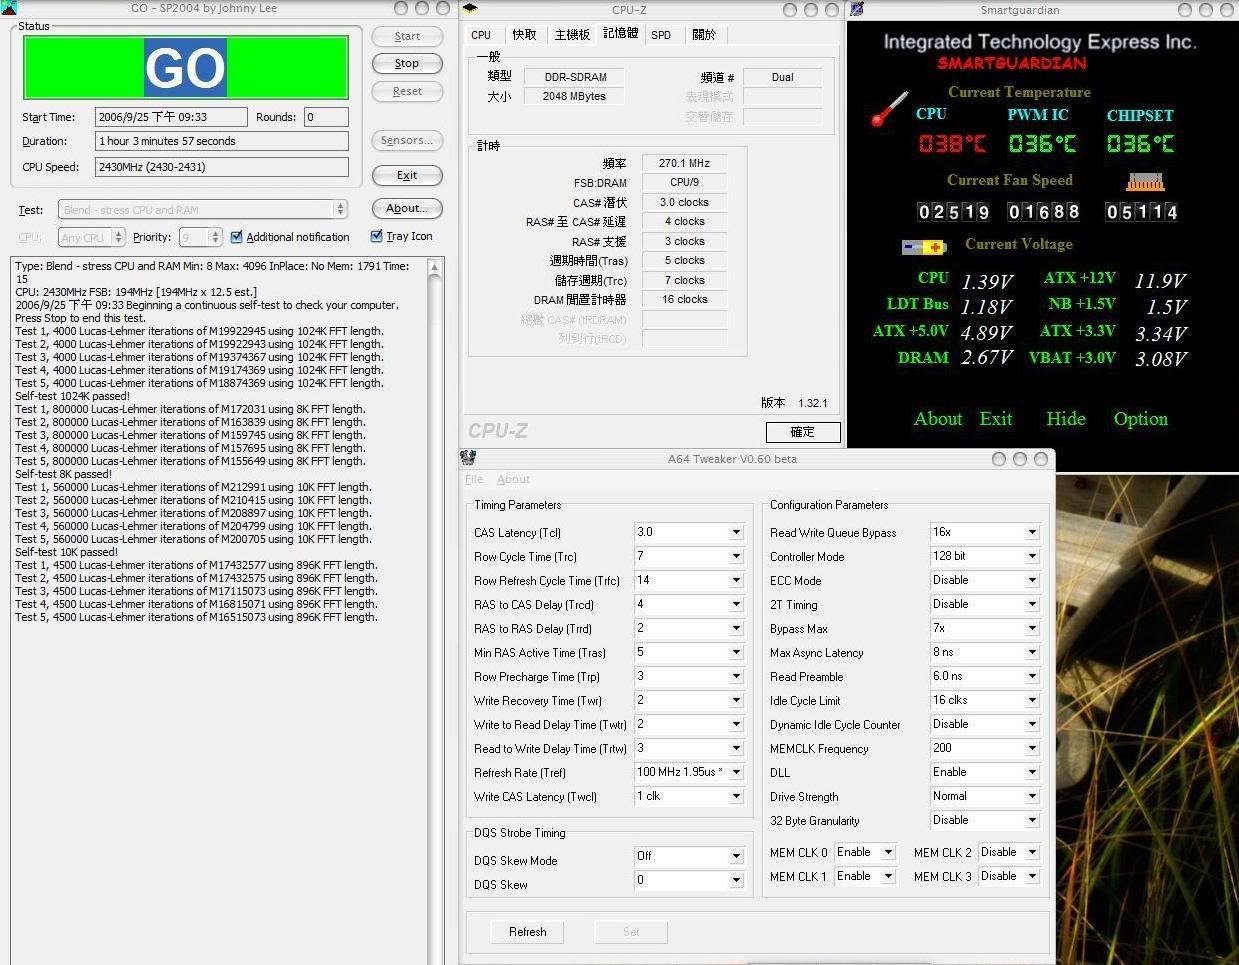Click the Refresh button in A64 Tweaker
Viewport: 1239px width, 965px height.
[x=528, y=932]
